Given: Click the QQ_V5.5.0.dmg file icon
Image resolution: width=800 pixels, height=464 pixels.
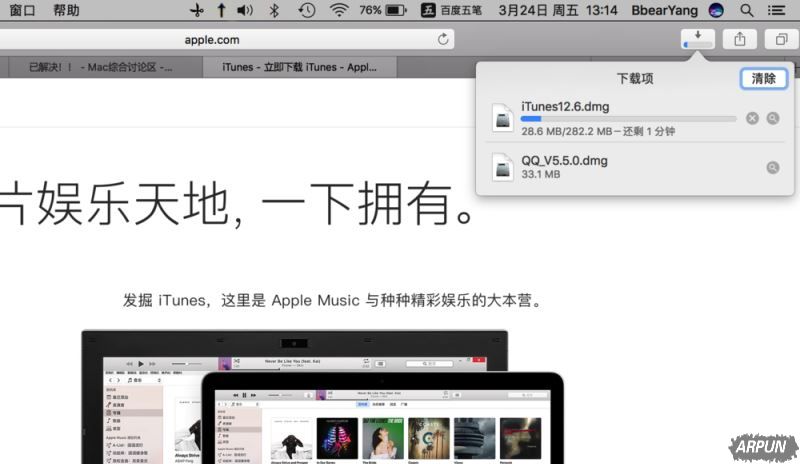Looking at the screenshot, I should click(503, 167).
